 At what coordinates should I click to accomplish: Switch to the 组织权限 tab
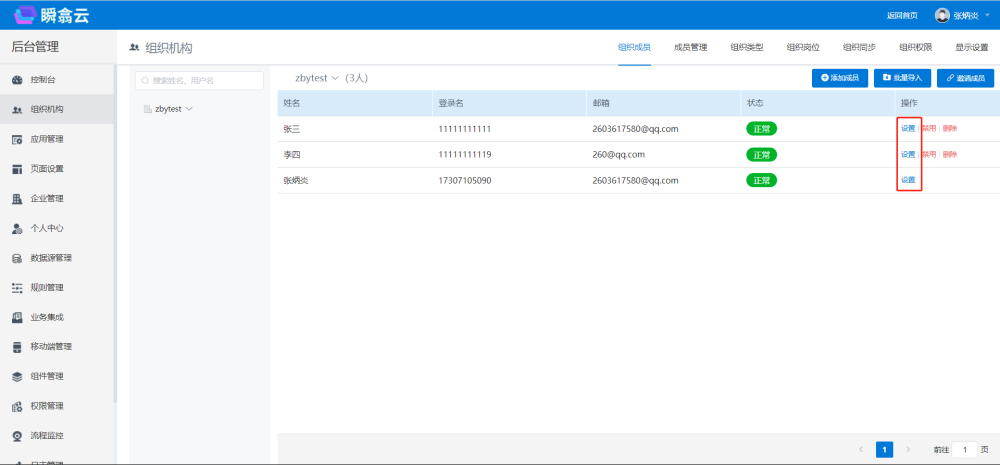[915, 47]
